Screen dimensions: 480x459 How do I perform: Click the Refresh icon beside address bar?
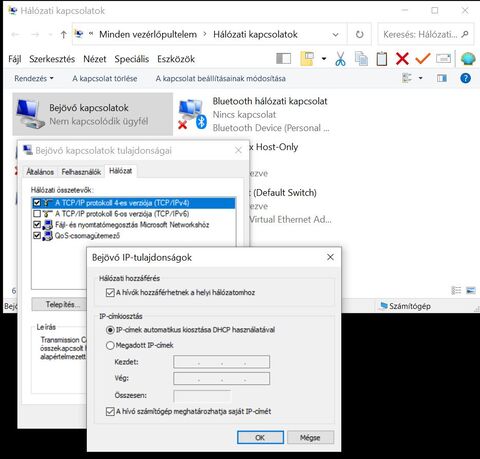click(x=359, y=34)
